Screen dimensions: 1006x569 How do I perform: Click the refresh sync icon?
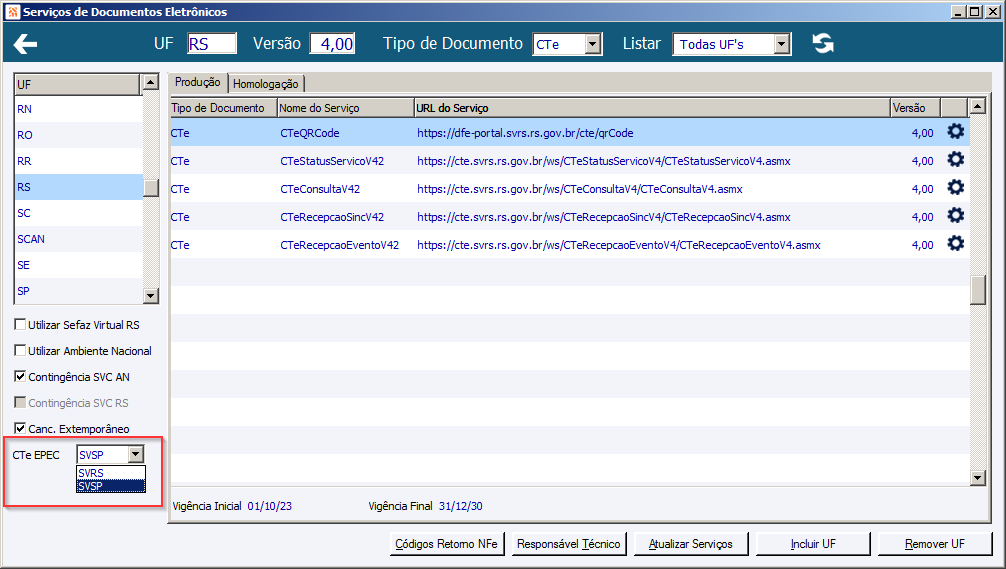(x=823, y=44)
